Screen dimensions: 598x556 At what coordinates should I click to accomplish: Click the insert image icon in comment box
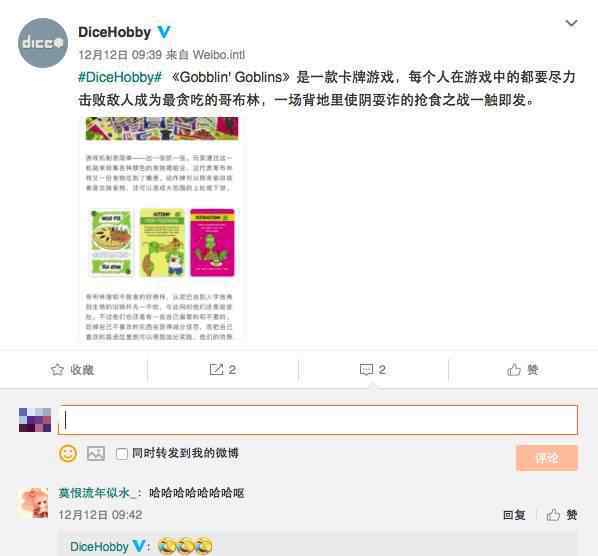pyautogui.click(x=96, y=453)
